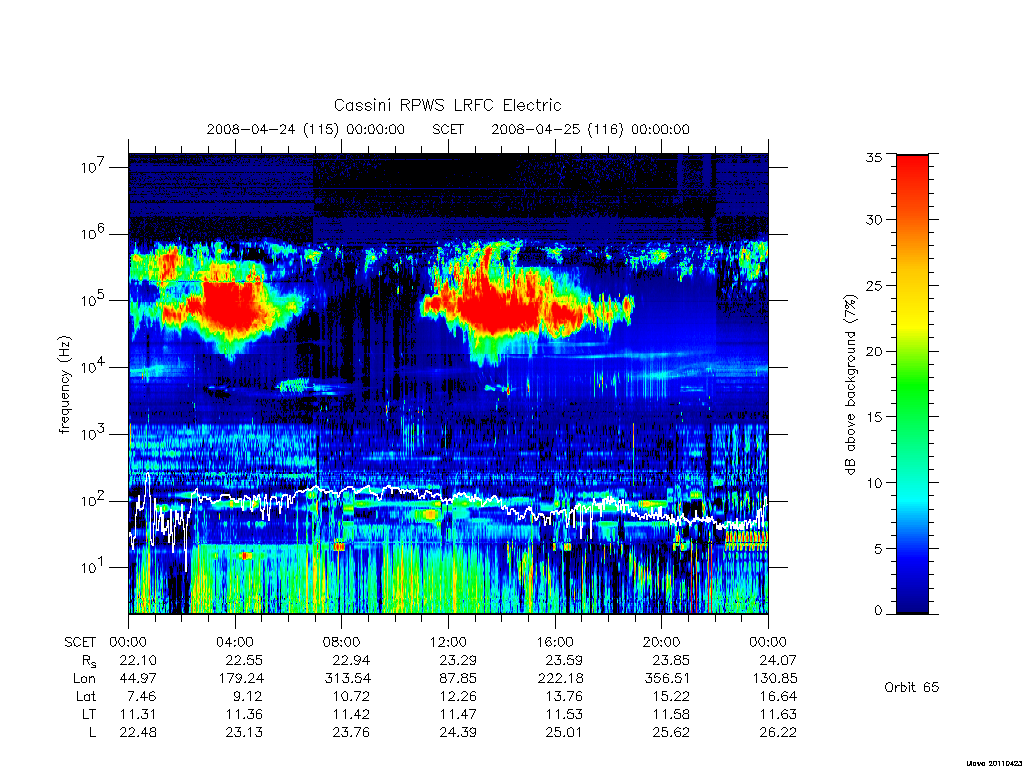Viewport: 1024px width, 768px height.
Task: Click the LT value '11.53'
Action: click(x=564, y=714)
